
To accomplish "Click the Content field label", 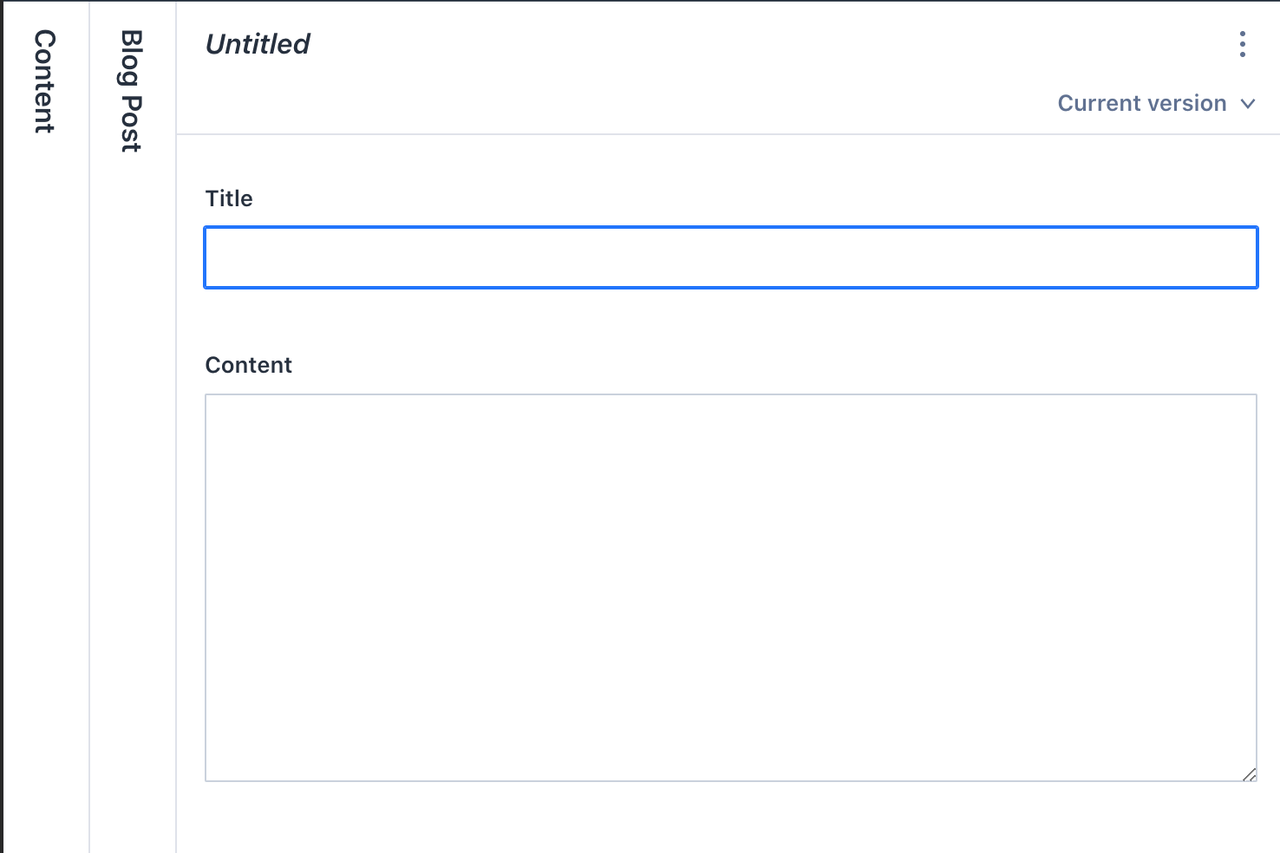I will (x=248, y=365).
